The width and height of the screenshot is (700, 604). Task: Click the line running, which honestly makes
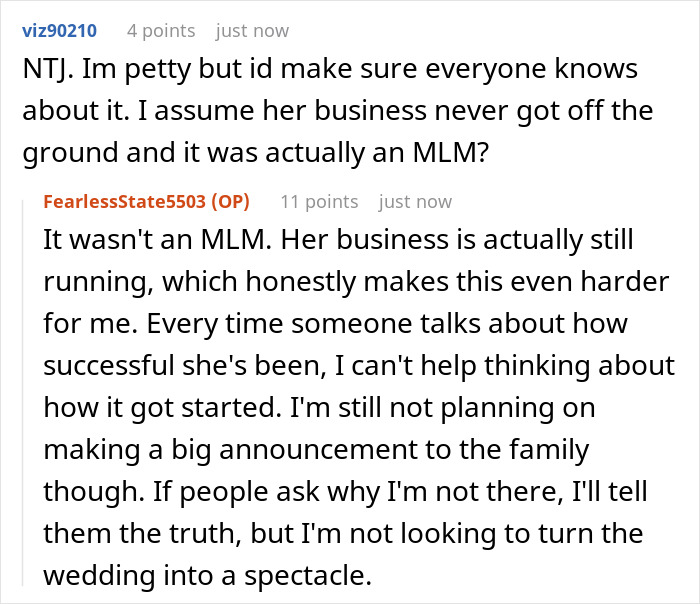pyautogui.click(x=356, y=282)
